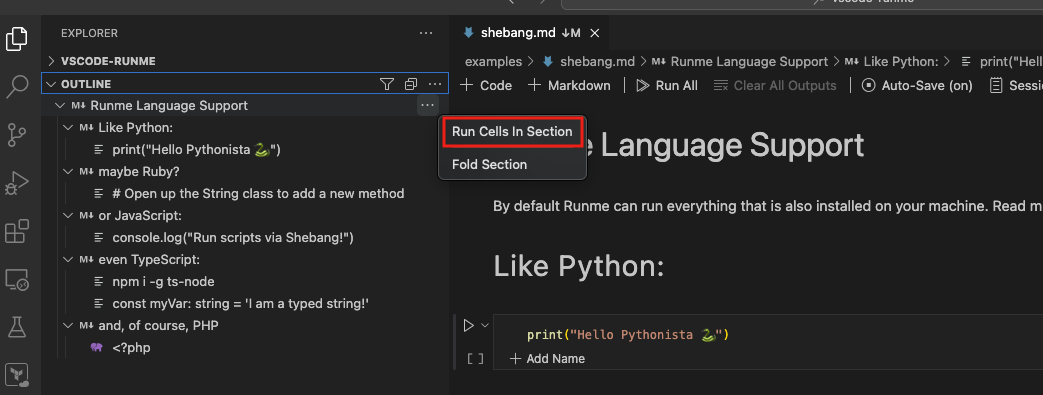Choose Fold Section from the context menu
The height and width of the screenshot is (395, 1043).
tap(490, 164)
